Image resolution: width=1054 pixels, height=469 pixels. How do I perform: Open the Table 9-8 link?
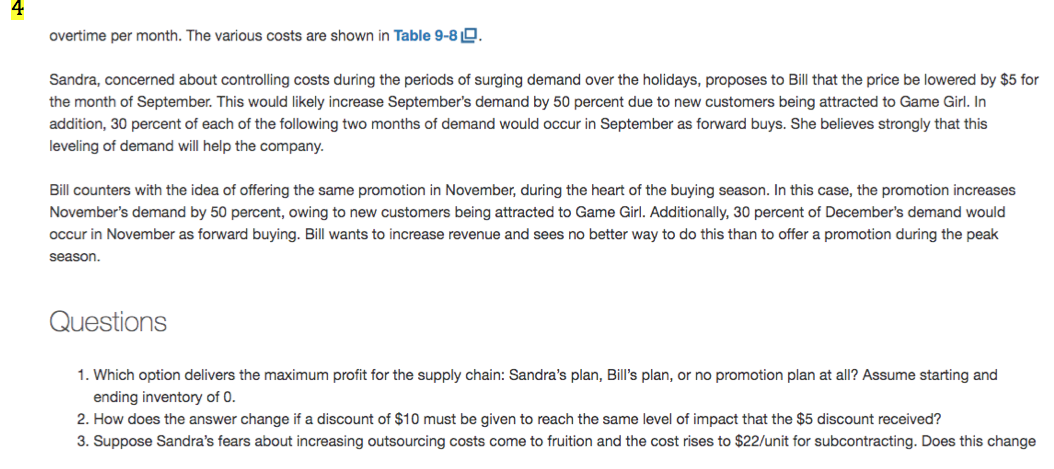click(x=427, y=37)
